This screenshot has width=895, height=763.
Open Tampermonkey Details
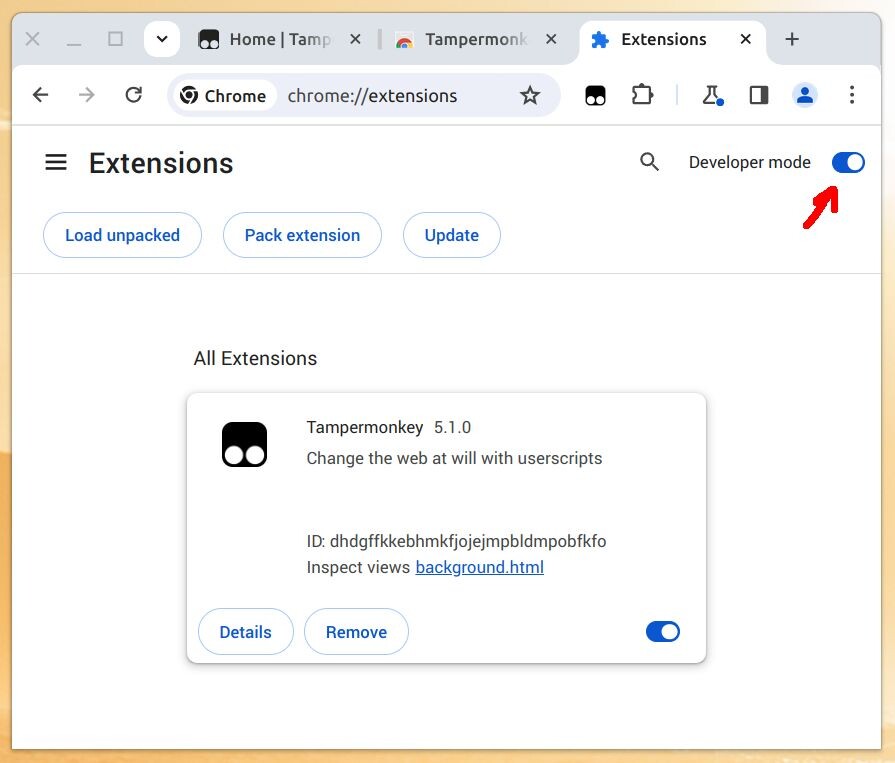click(x=245, y=632)
